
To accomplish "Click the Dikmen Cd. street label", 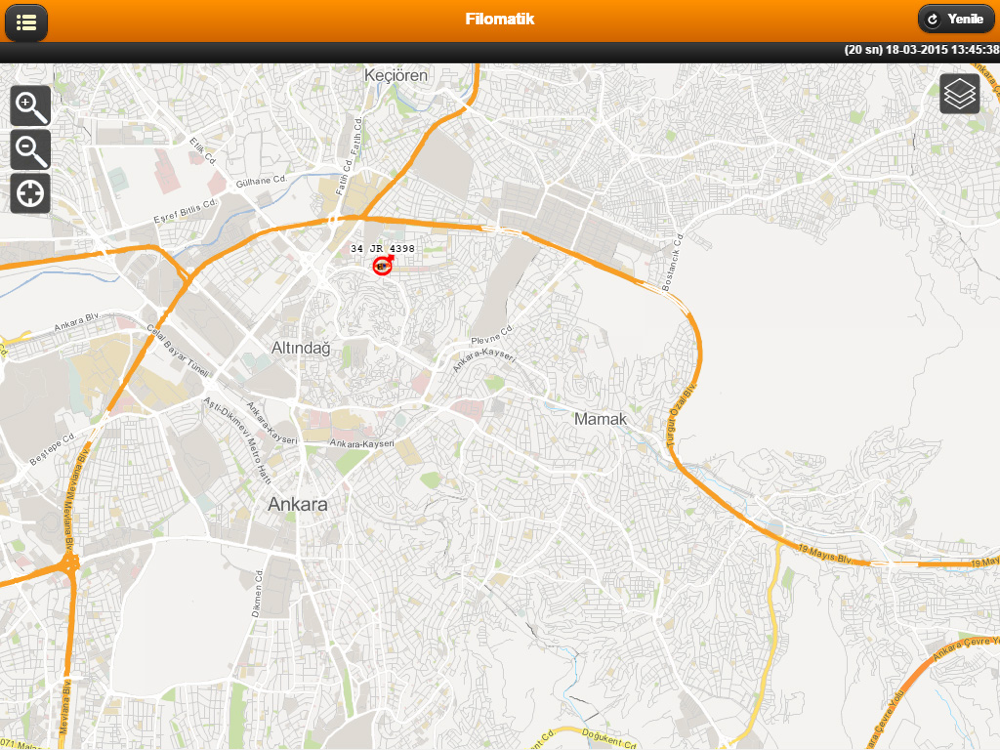I will pos(256,593).
